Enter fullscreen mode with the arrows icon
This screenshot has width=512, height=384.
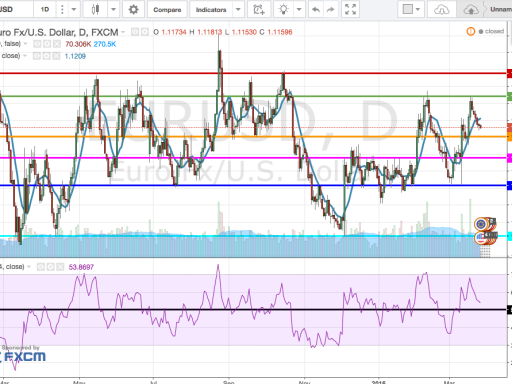(350, 9)
